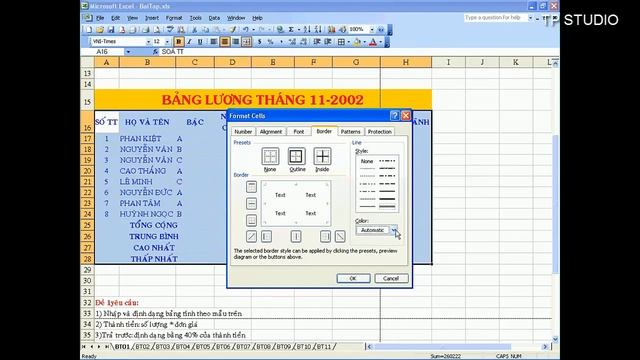Image resolution: width=640 pixels, height=360 pixels.
Task: Click the Sort Ascending icon
Action: click(307, 30)
